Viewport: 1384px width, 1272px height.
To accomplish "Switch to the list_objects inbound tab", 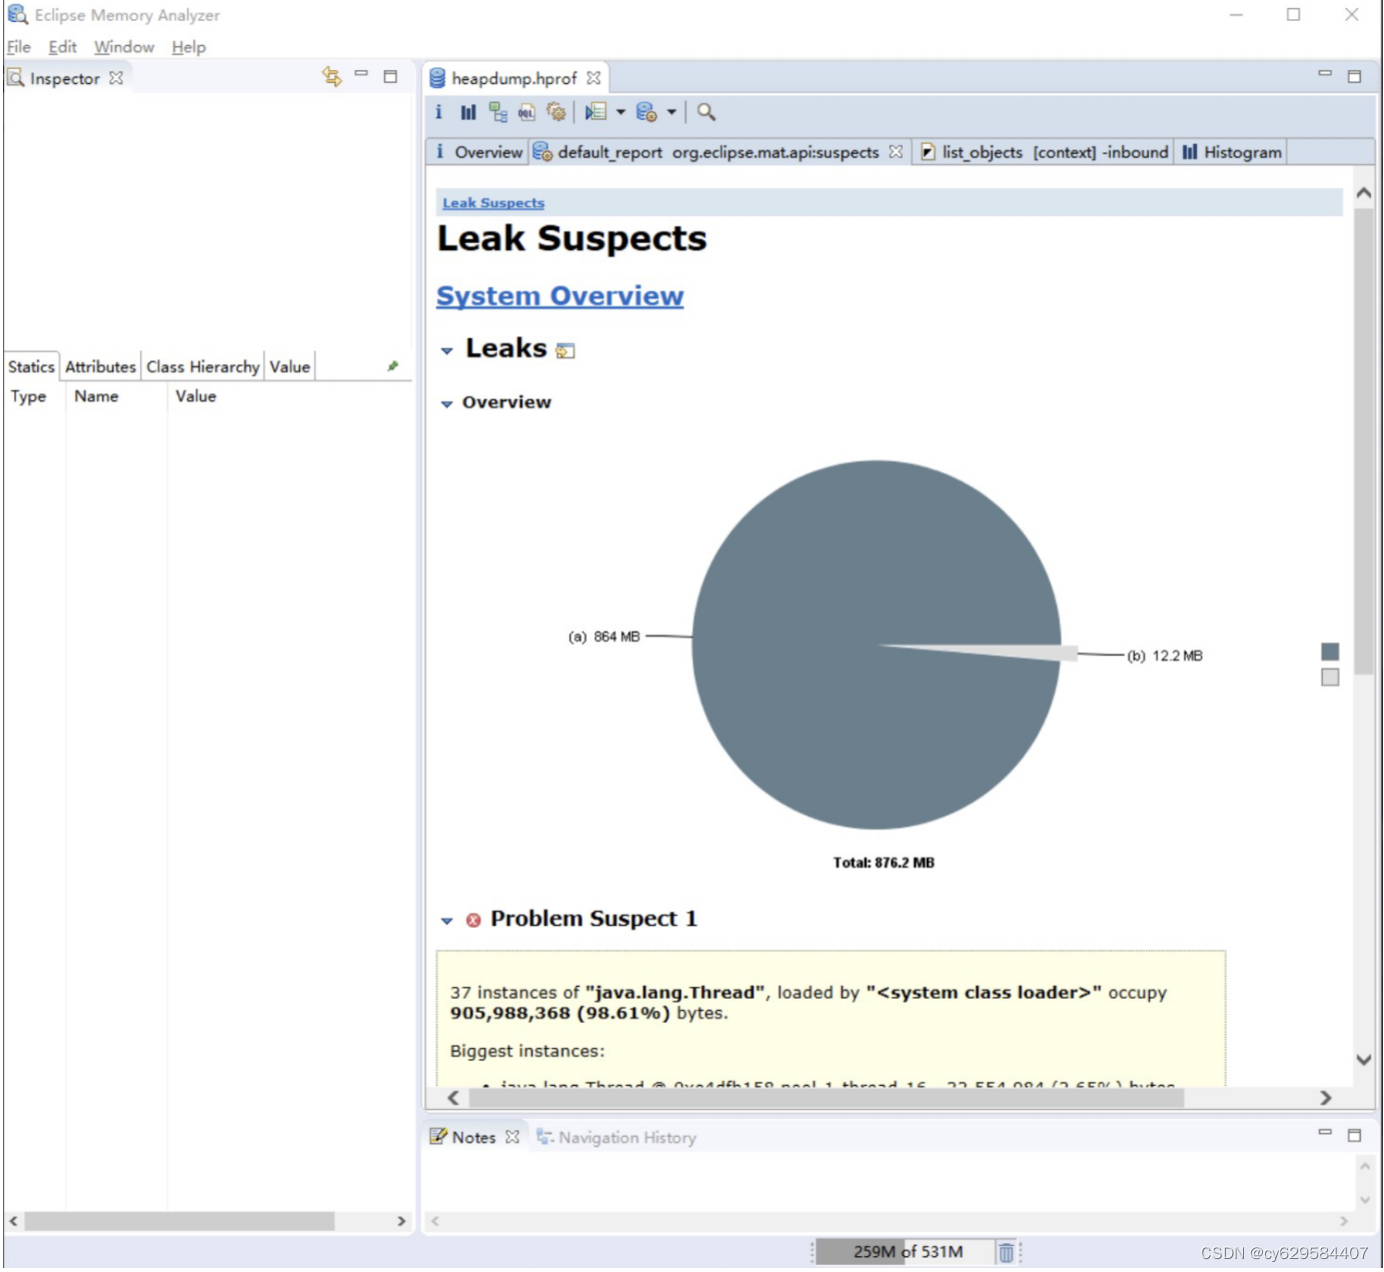I will point(1043,152).
